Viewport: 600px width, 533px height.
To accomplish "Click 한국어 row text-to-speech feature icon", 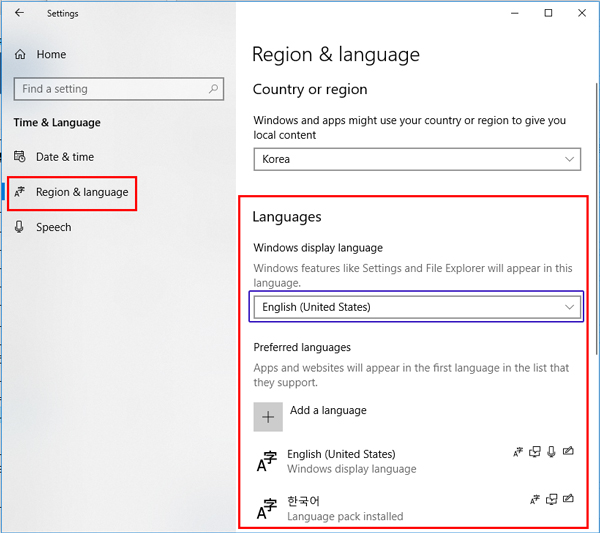I will click(x=551, y=500).
